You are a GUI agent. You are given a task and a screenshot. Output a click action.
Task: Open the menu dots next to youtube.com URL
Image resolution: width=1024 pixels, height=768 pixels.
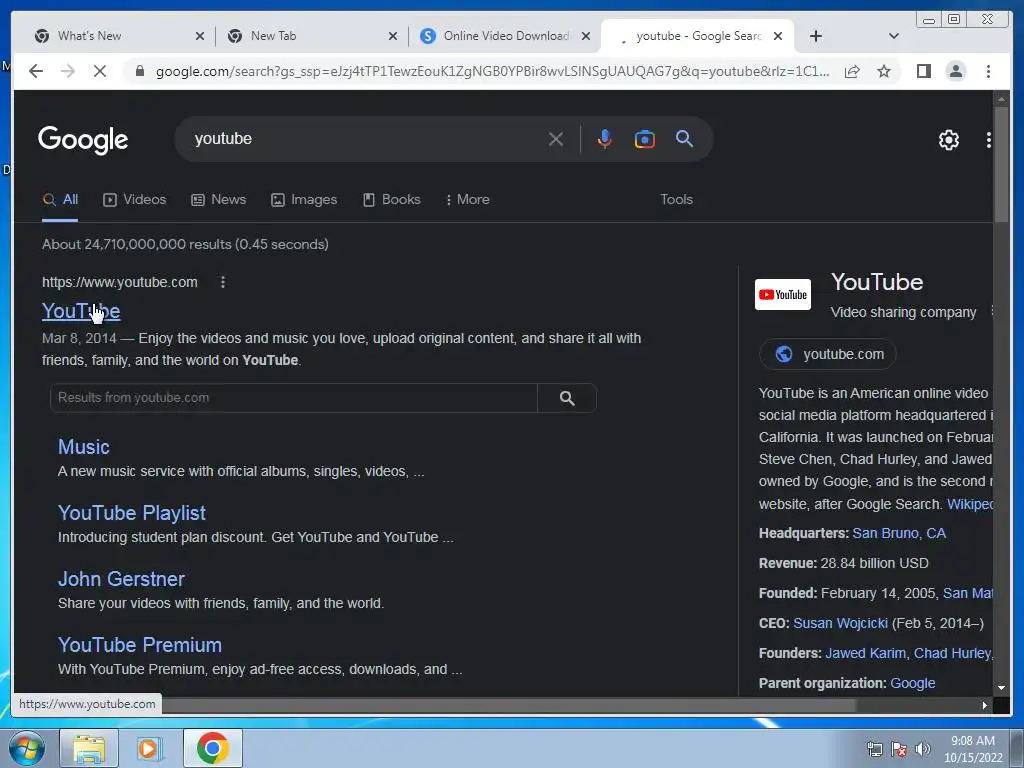click(223, 282)
